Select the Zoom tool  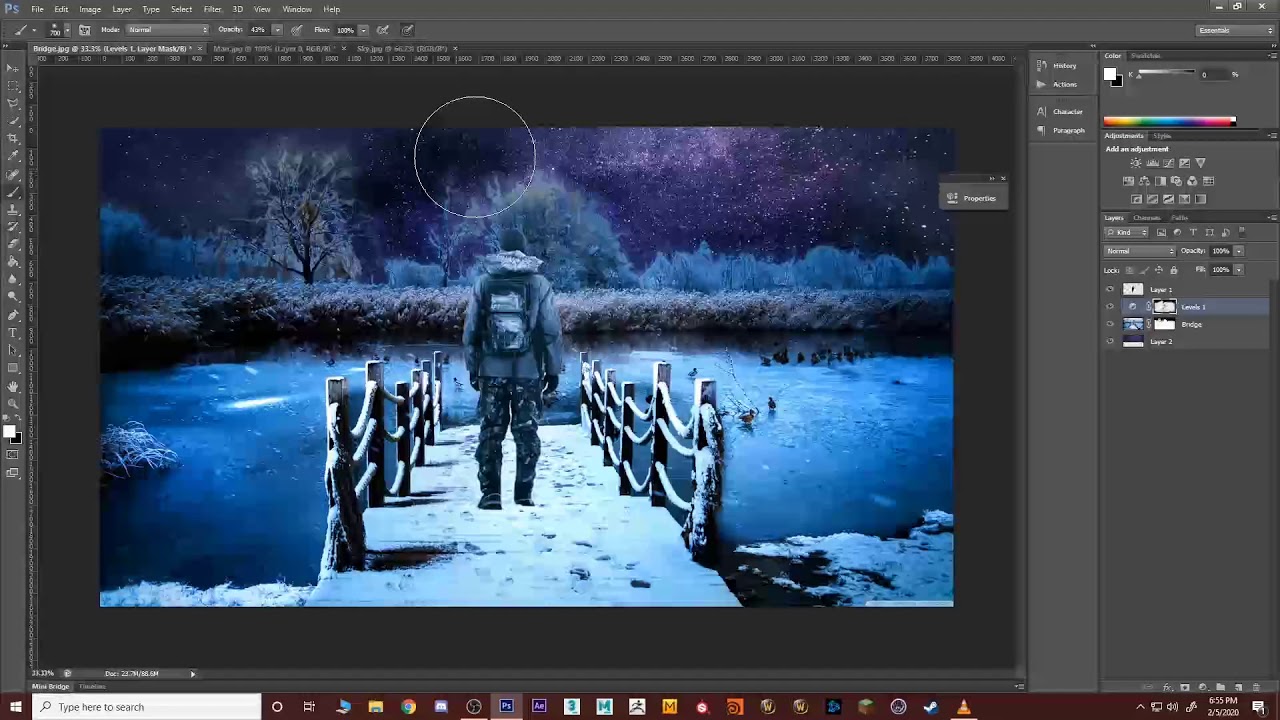[x=12, y=404]
